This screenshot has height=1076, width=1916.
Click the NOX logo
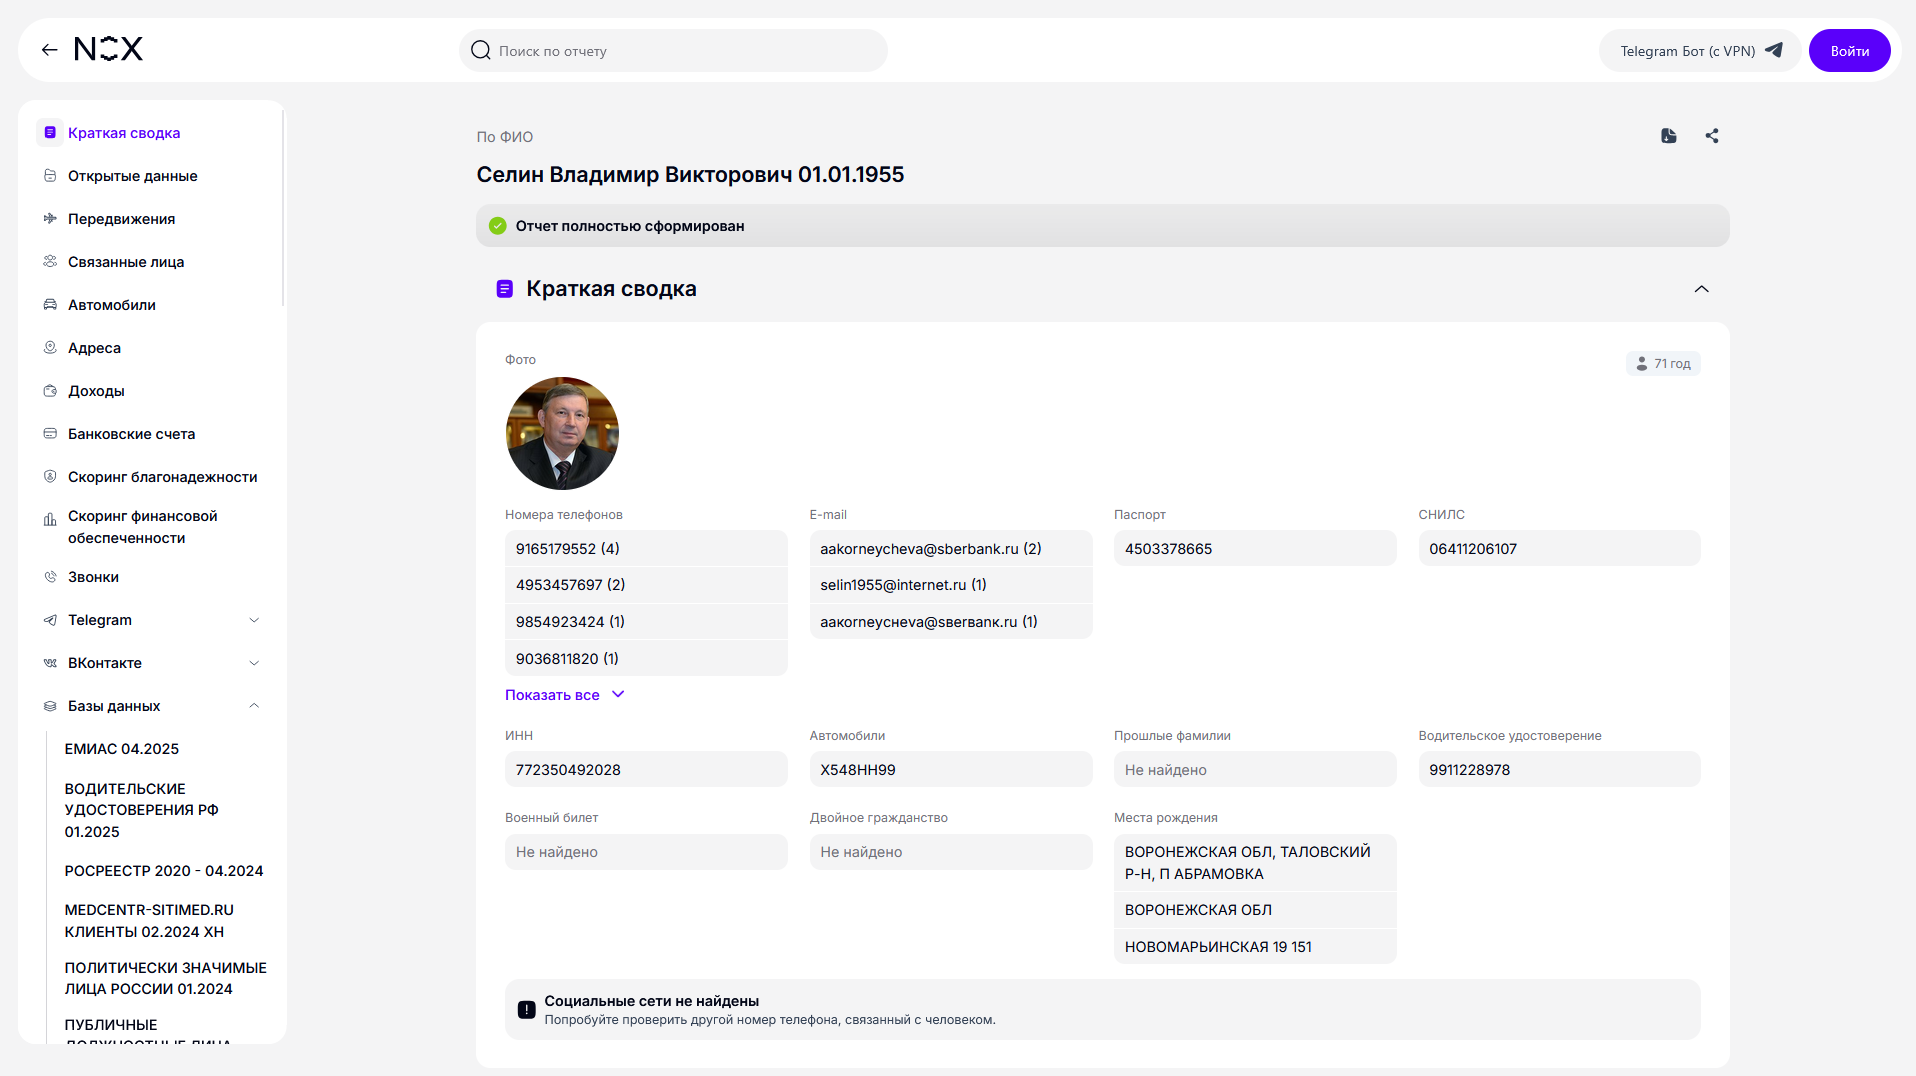pos(109,49)
